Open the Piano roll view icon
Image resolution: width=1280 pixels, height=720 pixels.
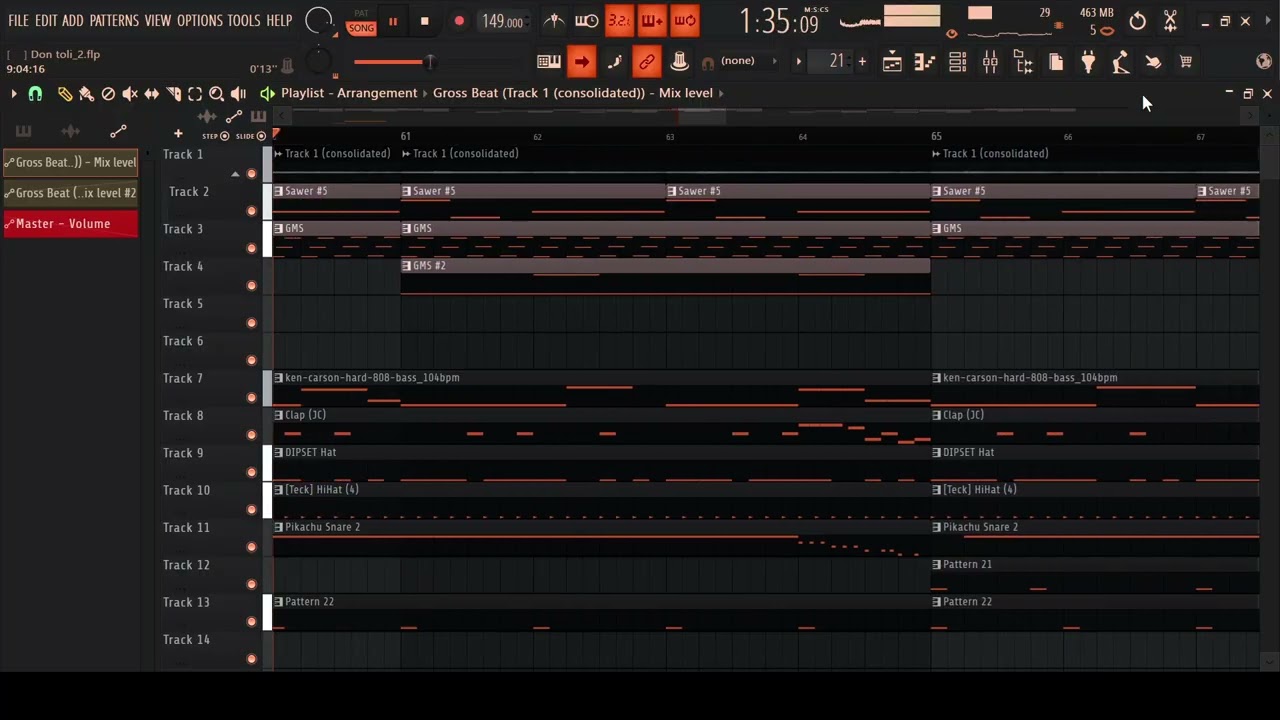(924, 62)
